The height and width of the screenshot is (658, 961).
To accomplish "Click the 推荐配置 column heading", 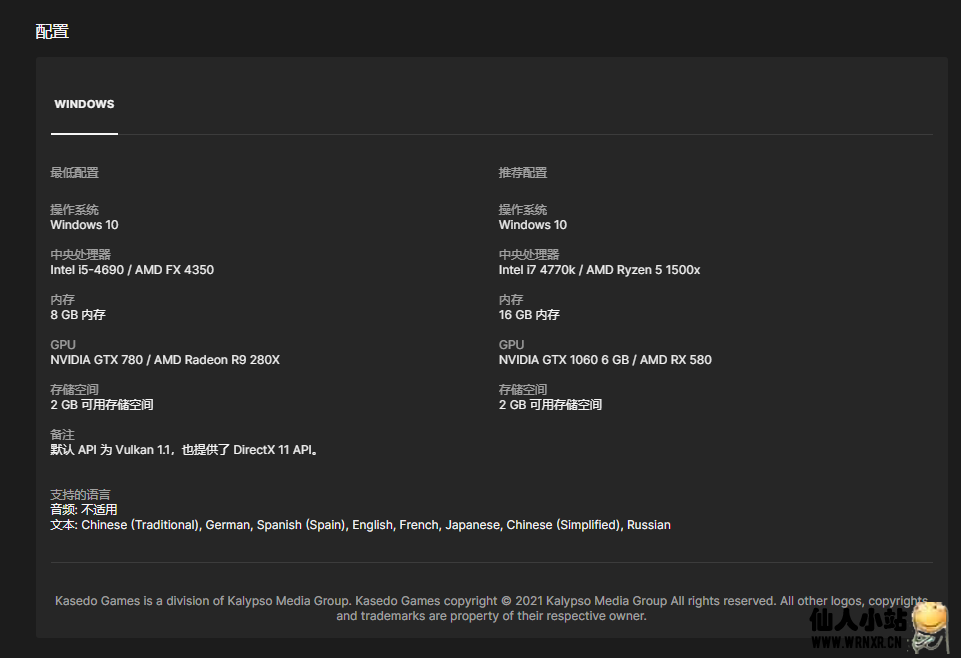I will (x=523, y=173).
